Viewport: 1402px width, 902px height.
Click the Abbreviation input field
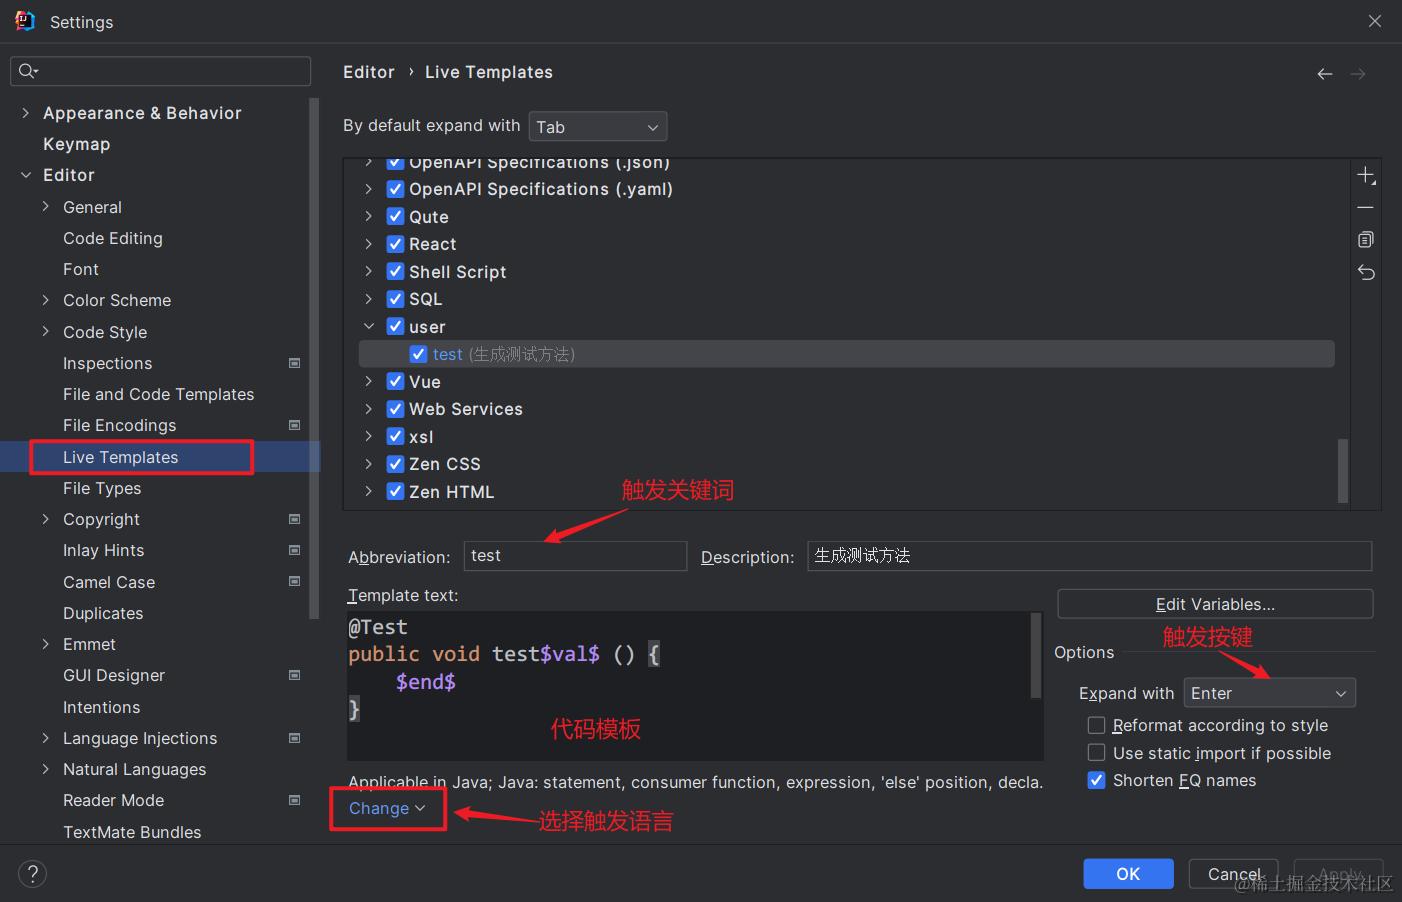coord(575,556)
